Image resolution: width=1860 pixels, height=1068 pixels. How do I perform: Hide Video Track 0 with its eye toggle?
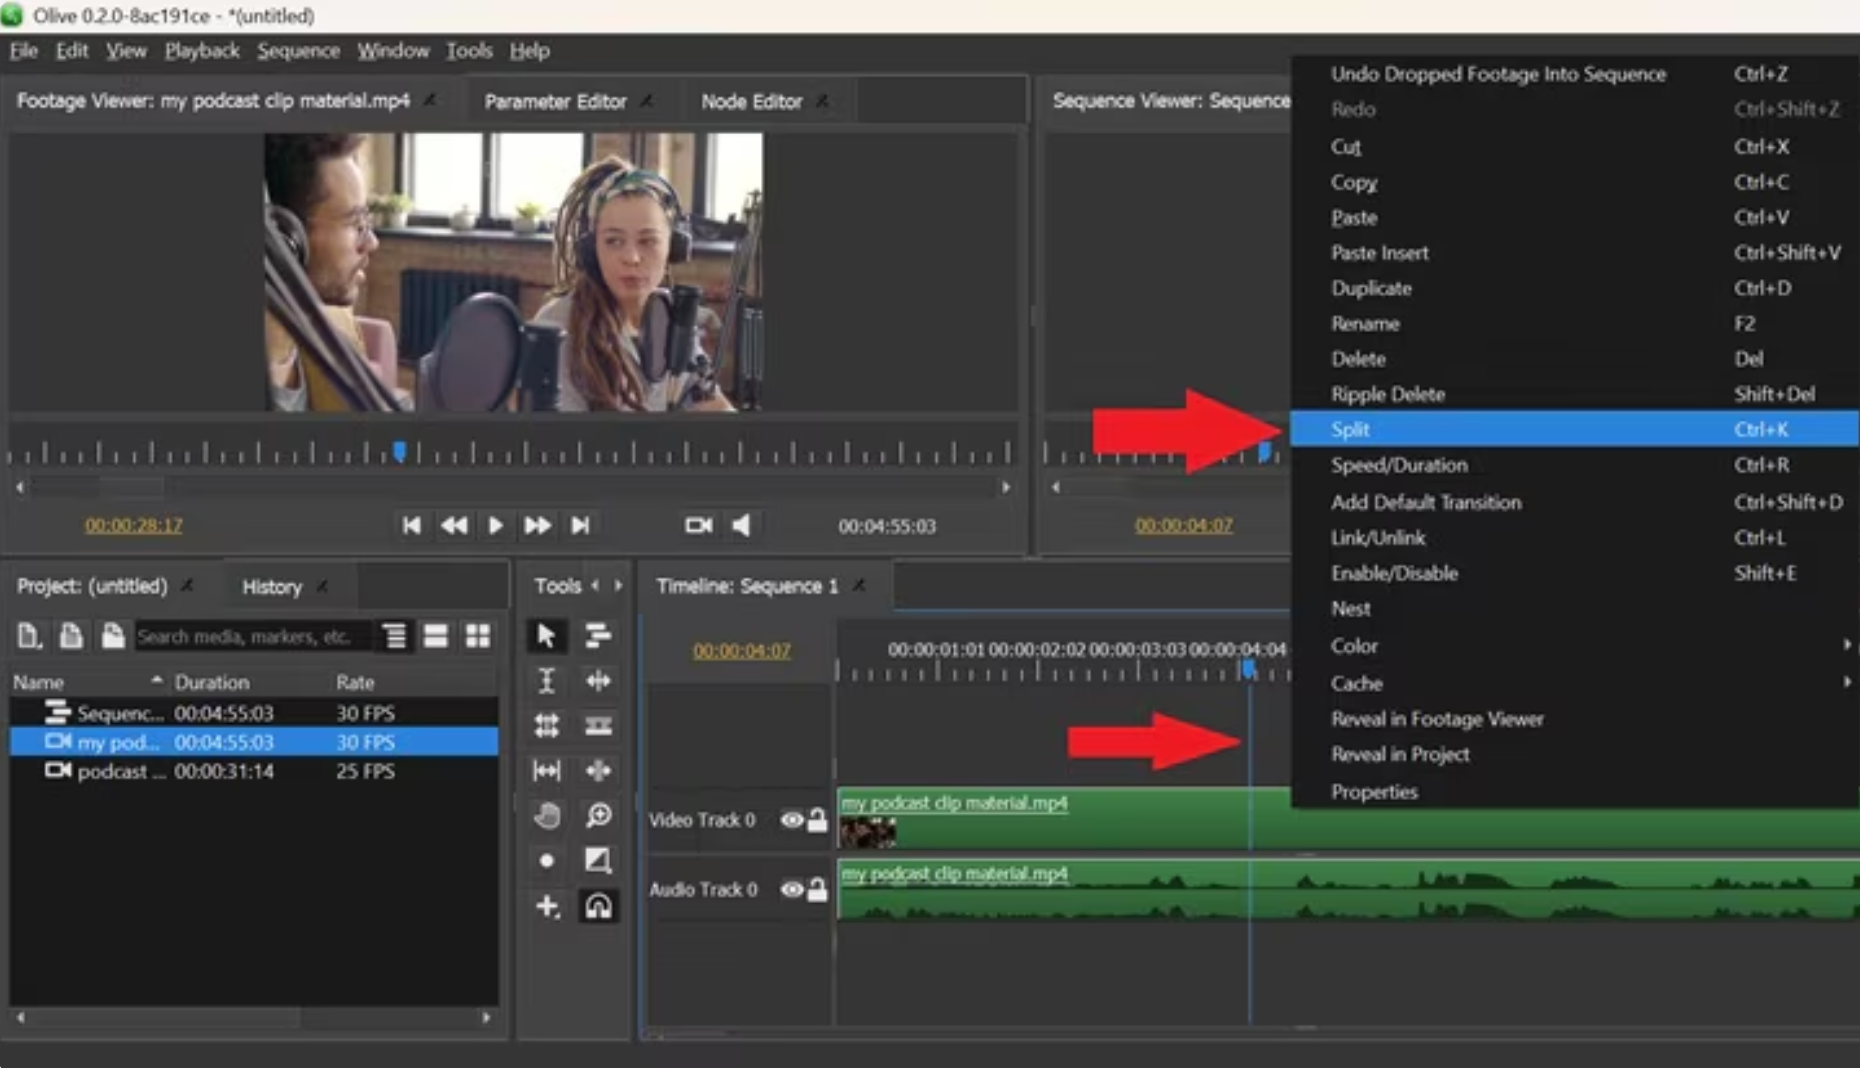pos(791,820)
